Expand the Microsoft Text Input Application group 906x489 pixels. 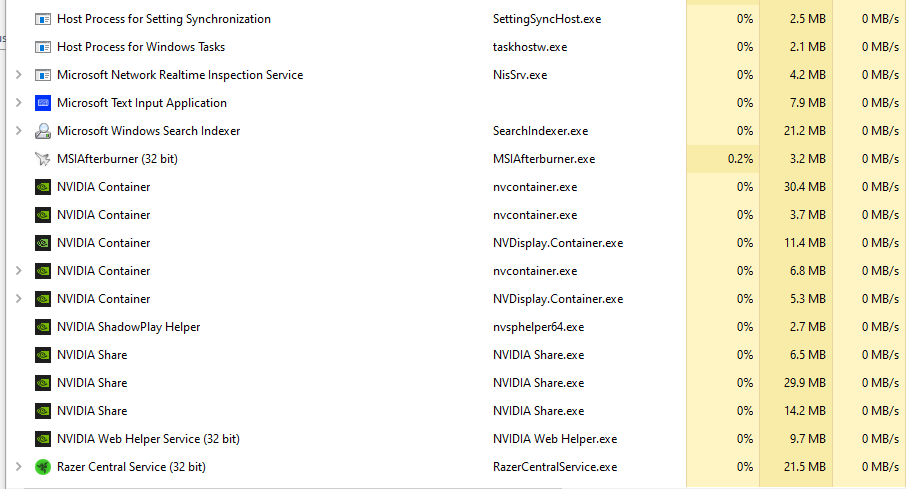[18, 102]
